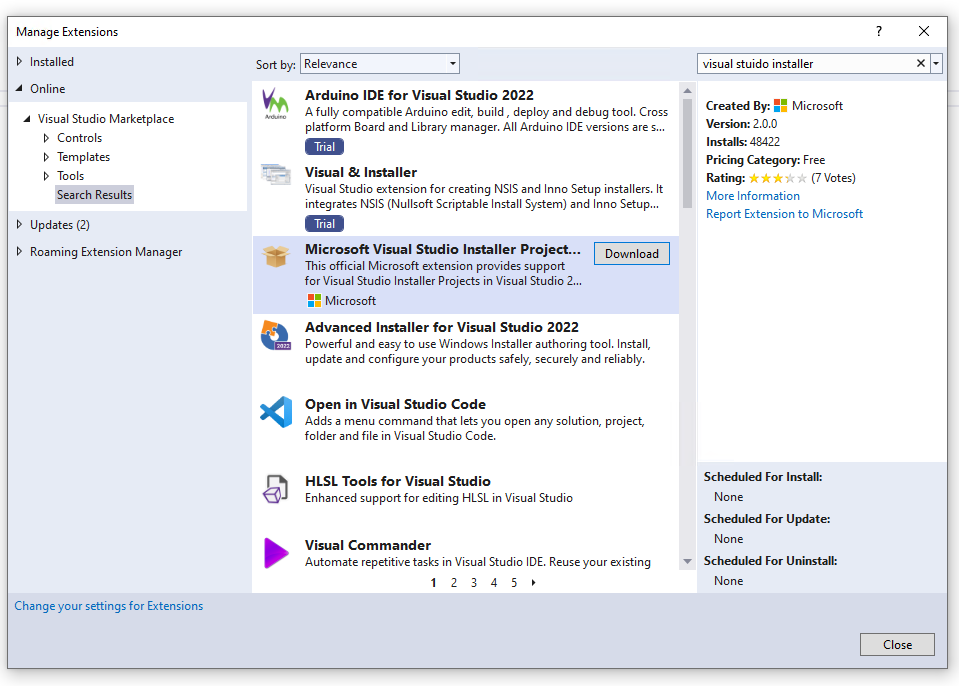Image resolution: width=959 pixels, height=686 pixels.
Task: Select Search Results in the tree
Action: pos(94,195)
